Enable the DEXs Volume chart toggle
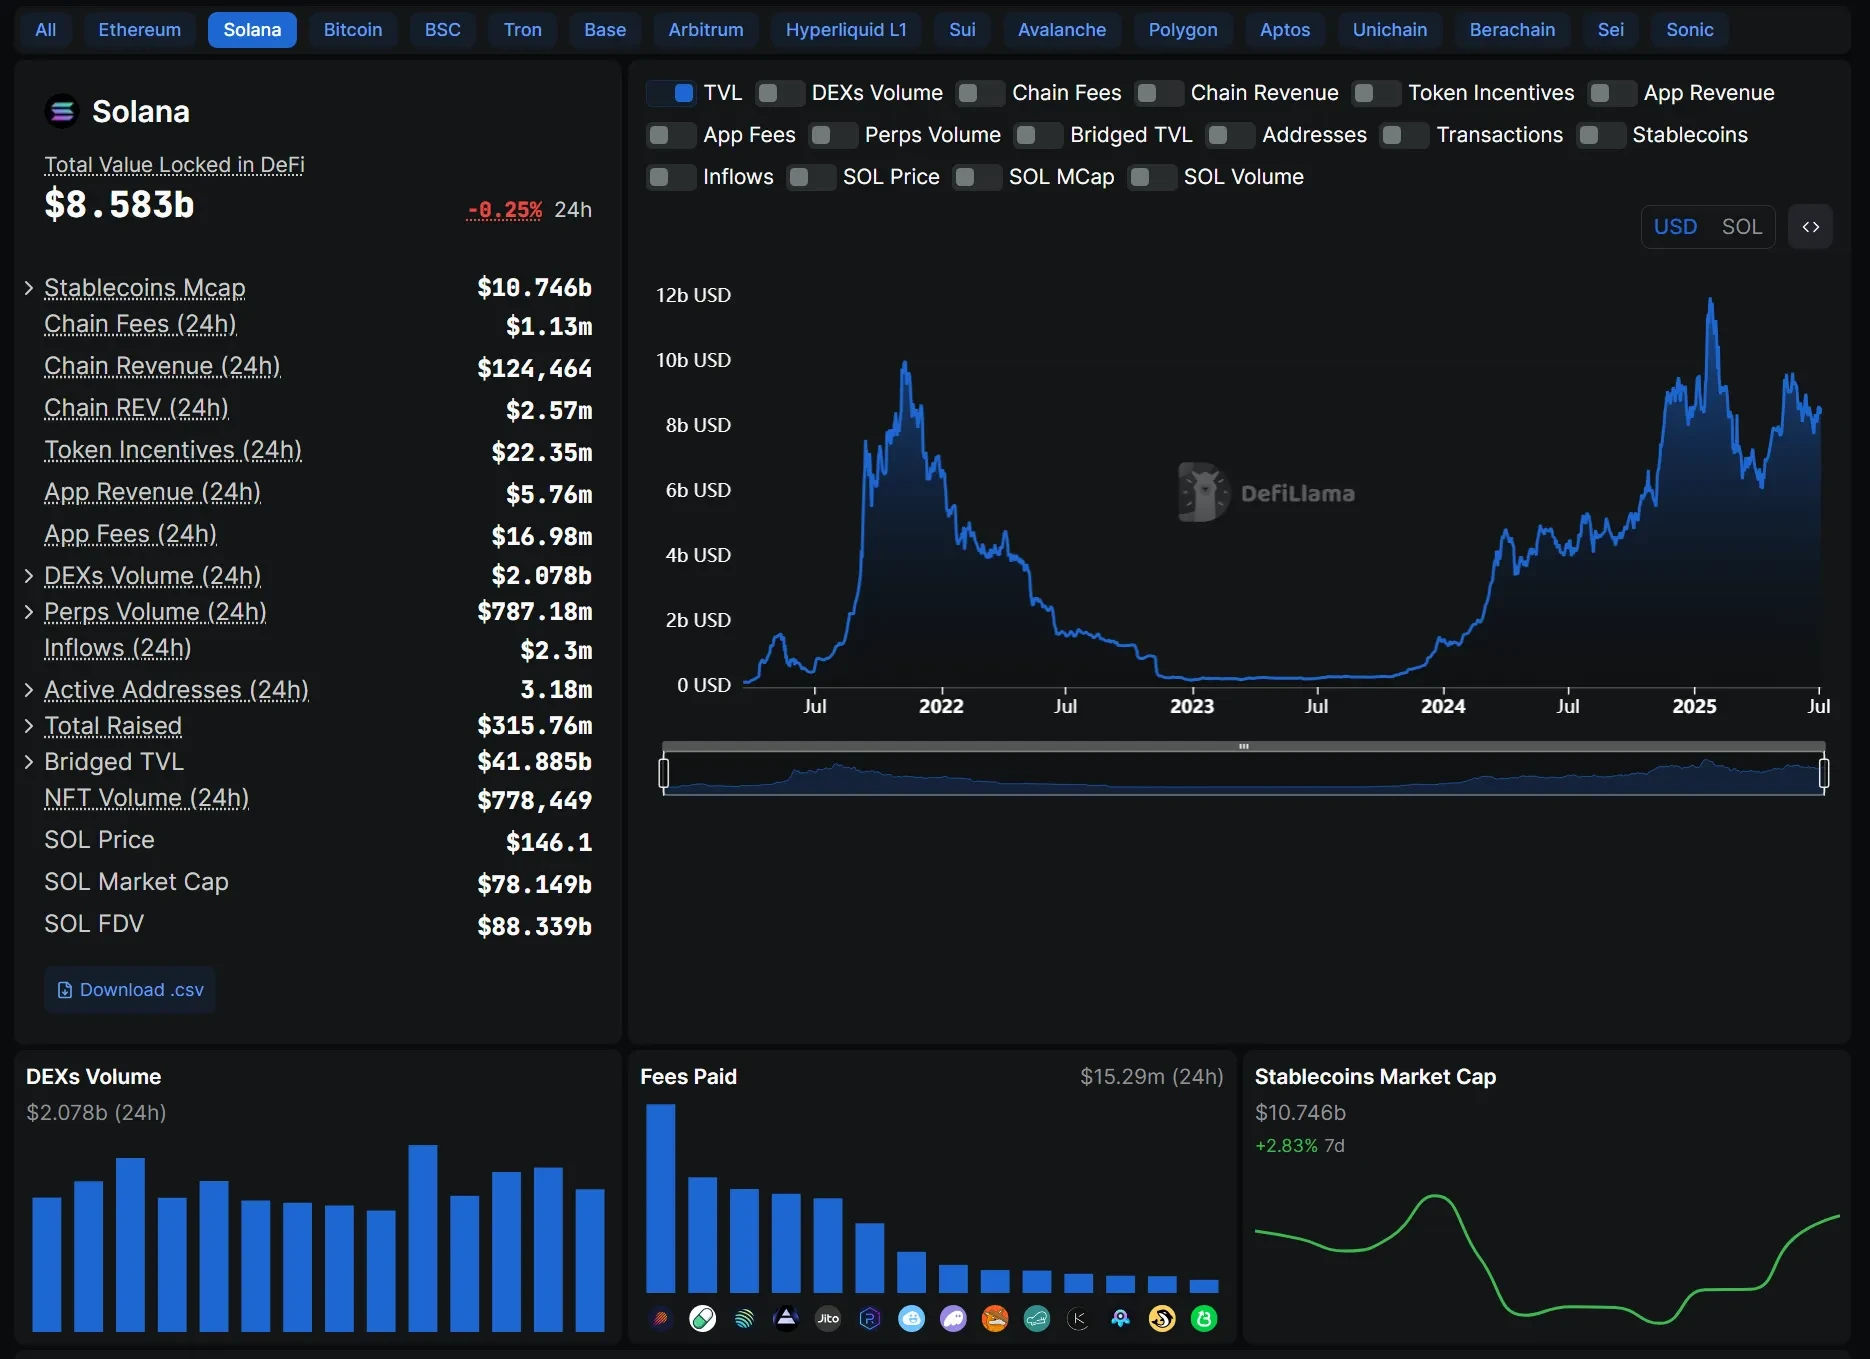The image size is (1870, 1359). [x=780, y=93]
